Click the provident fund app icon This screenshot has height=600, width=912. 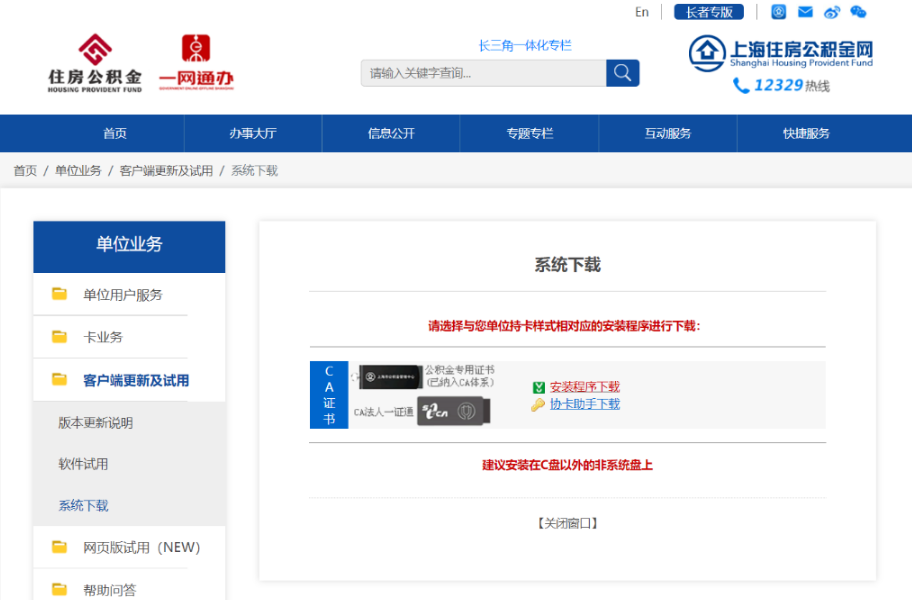coord(779,12)
